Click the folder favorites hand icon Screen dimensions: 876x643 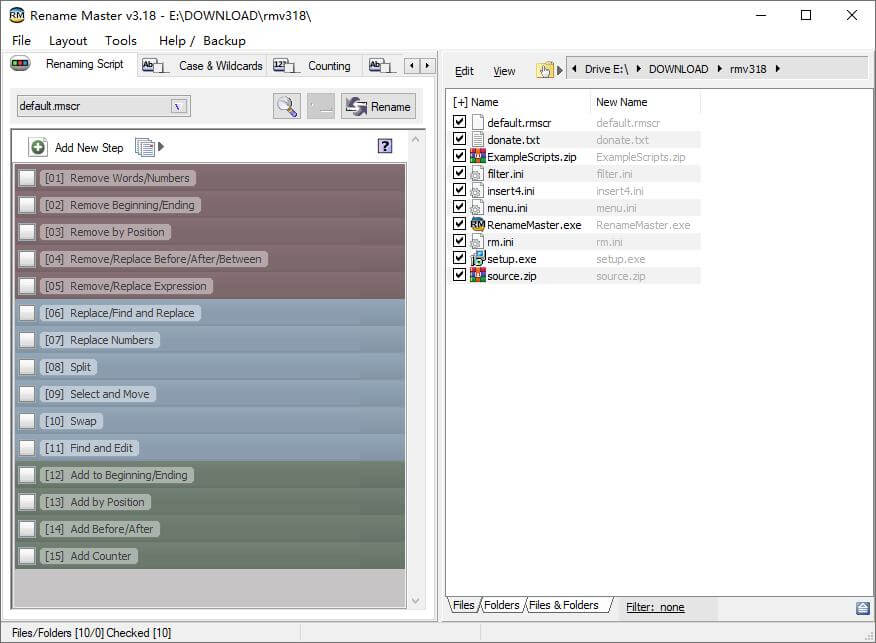point(545,70)
